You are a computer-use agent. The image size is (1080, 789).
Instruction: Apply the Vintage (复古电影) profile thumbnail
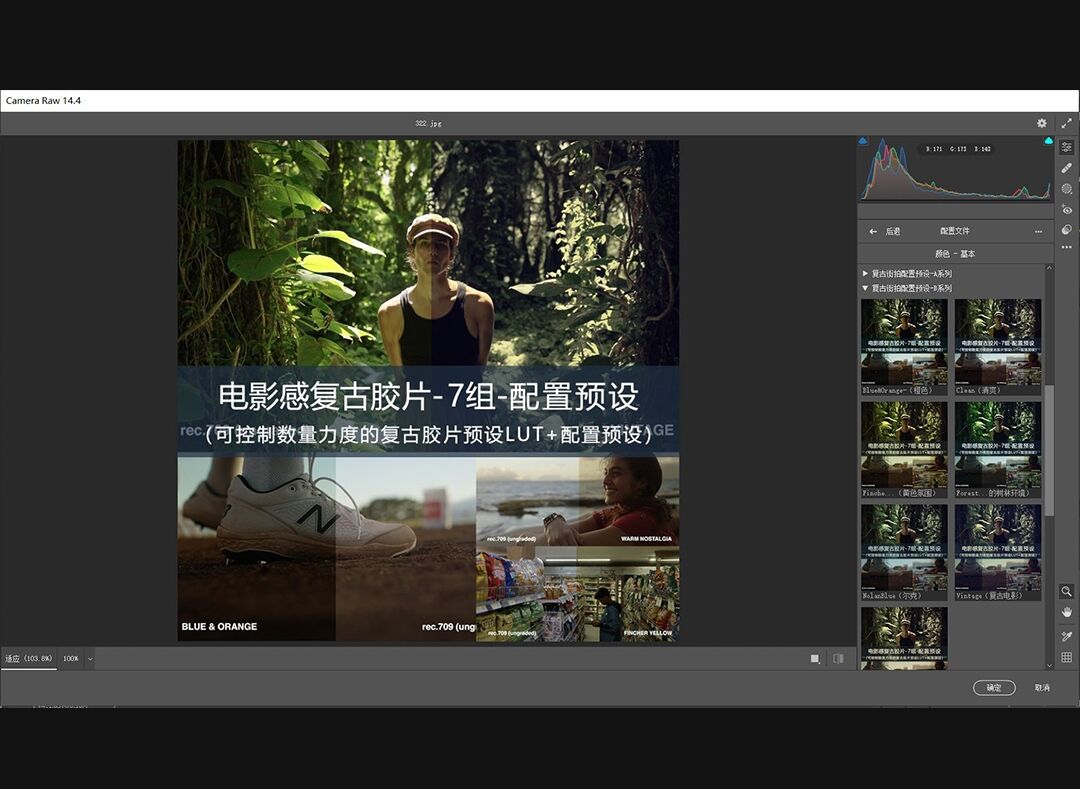click(997, 552)
